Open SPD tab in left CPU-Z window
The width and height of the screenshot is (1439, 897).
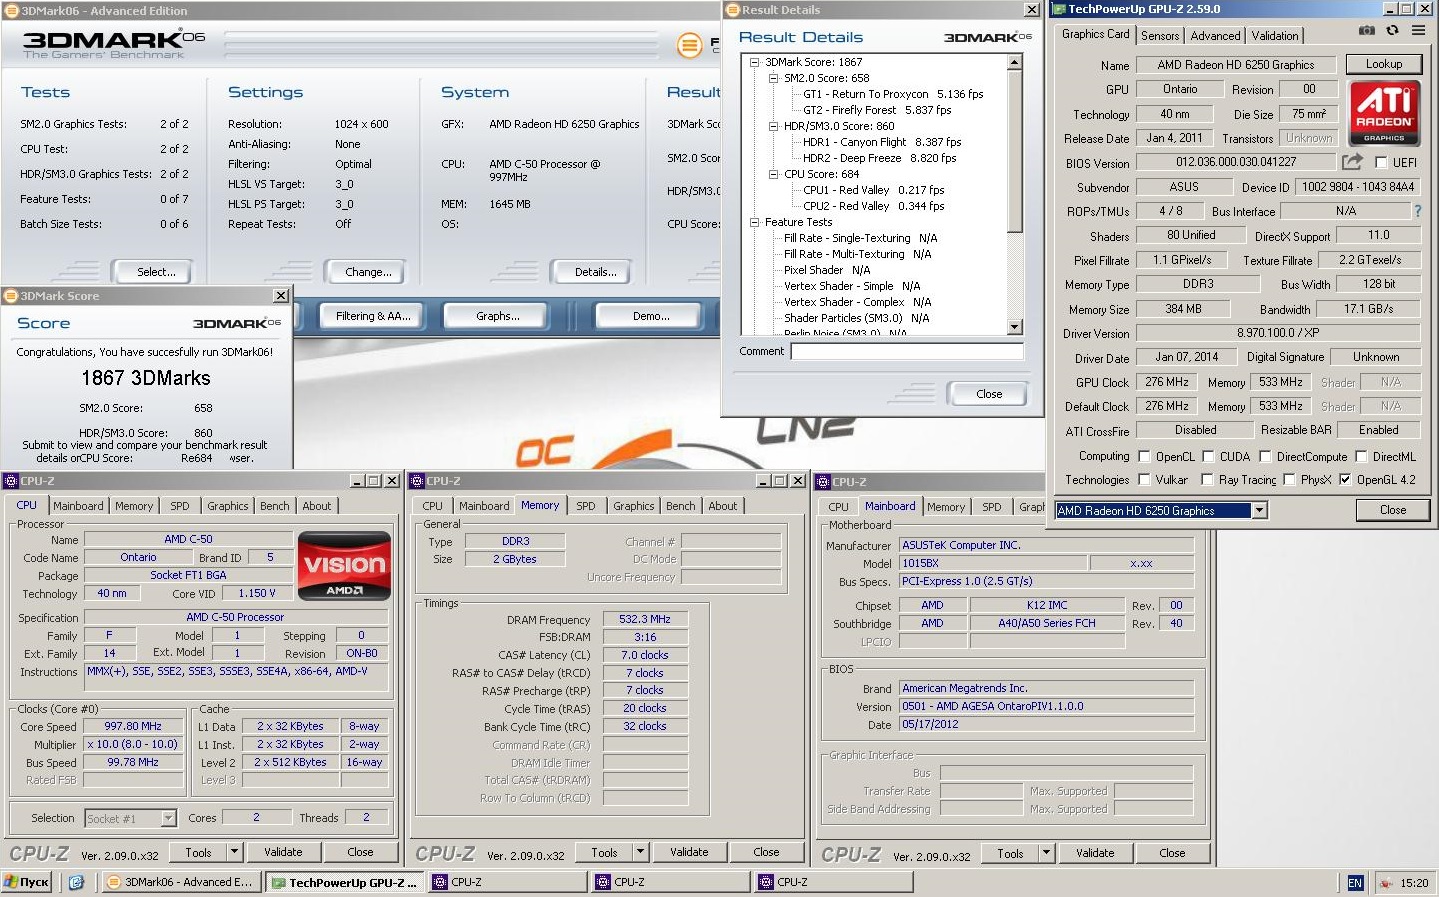180,507
